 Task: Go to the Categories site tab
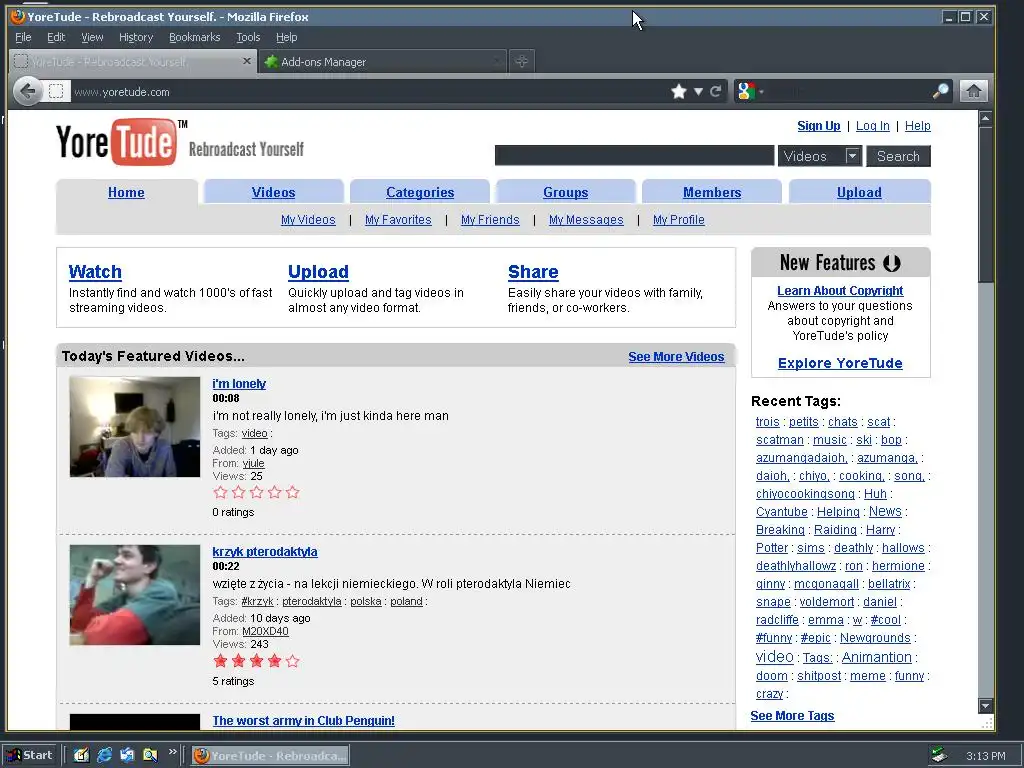coord(420,192)
